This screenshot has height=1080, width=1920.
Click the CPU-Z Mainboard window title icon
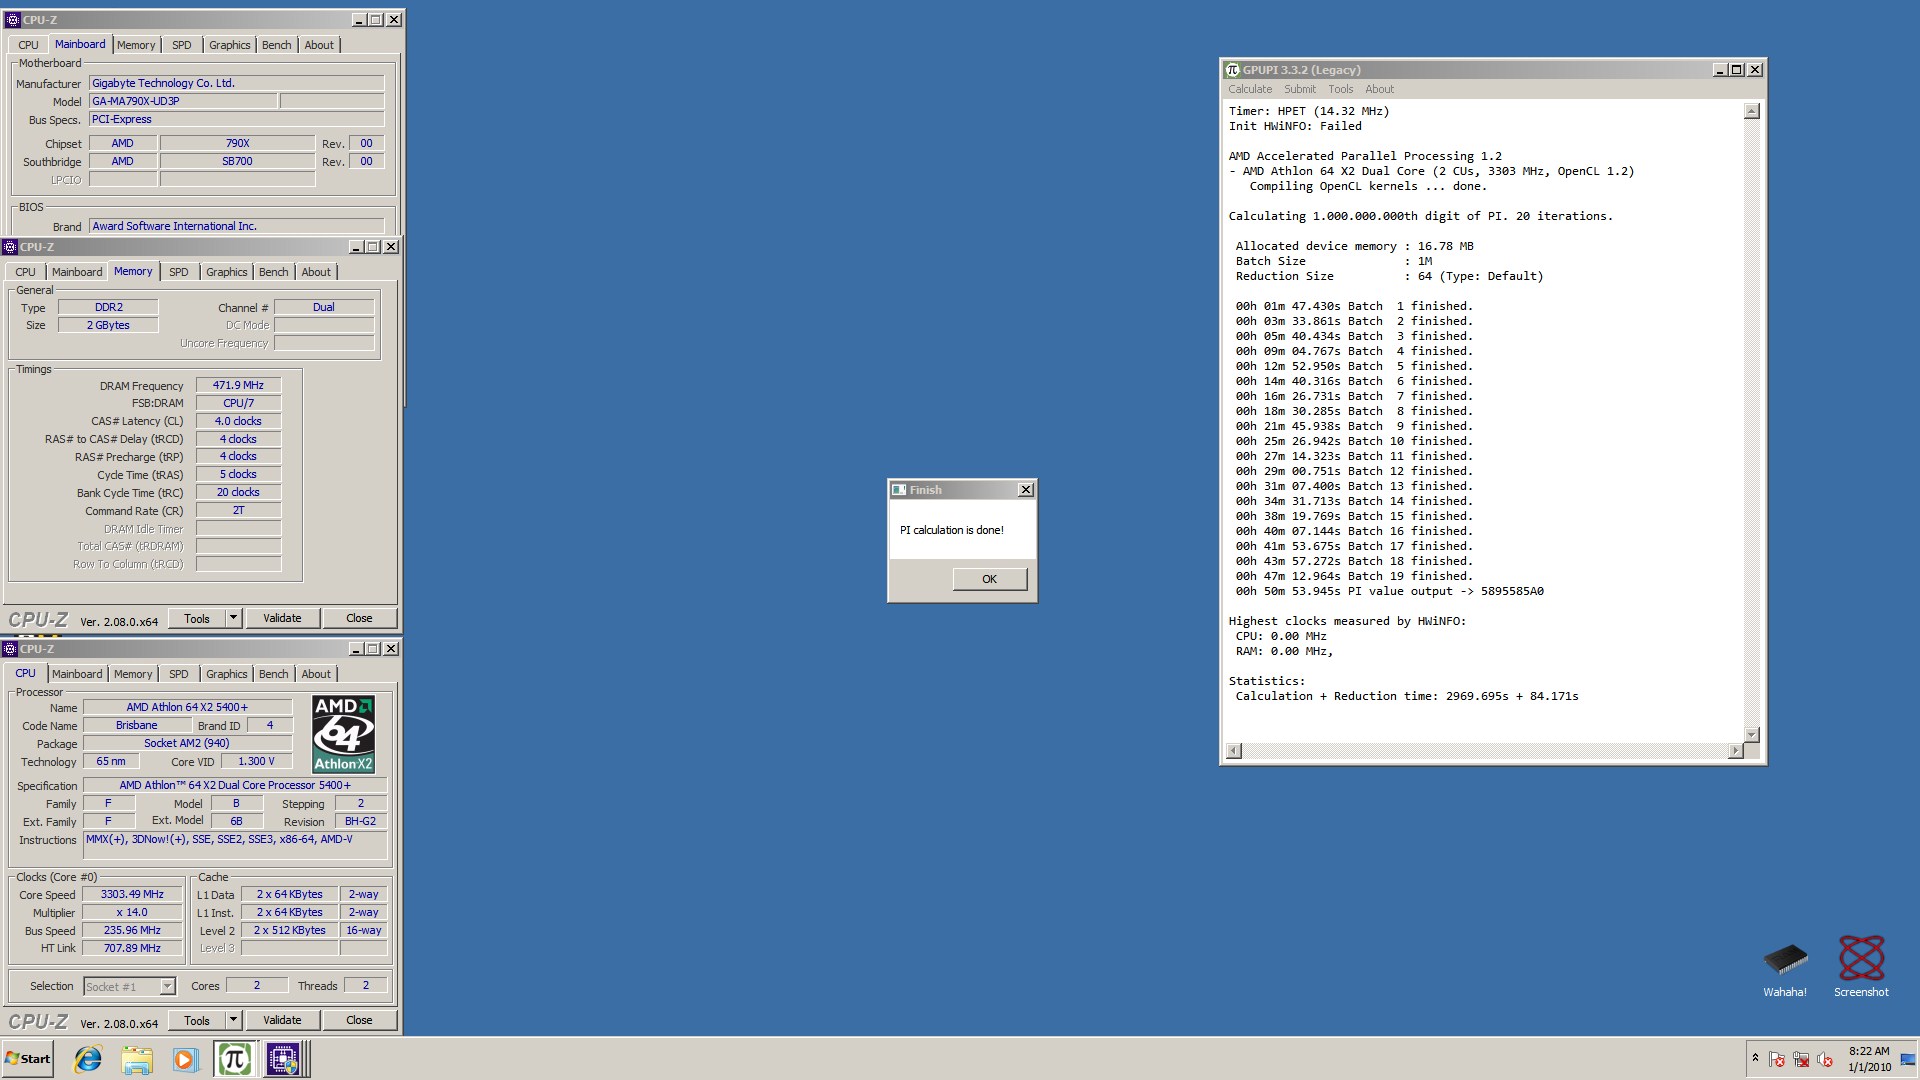click(13, 19)
